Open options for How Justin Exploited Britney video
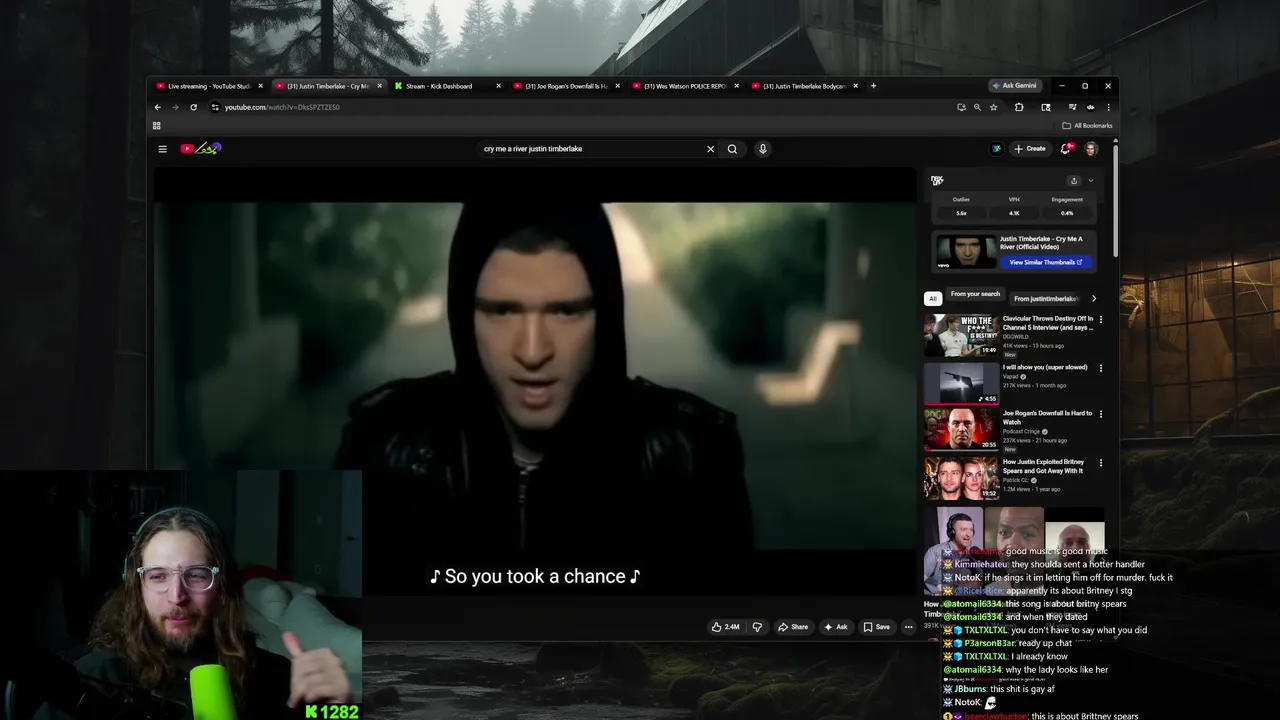 pos(1101,463)
